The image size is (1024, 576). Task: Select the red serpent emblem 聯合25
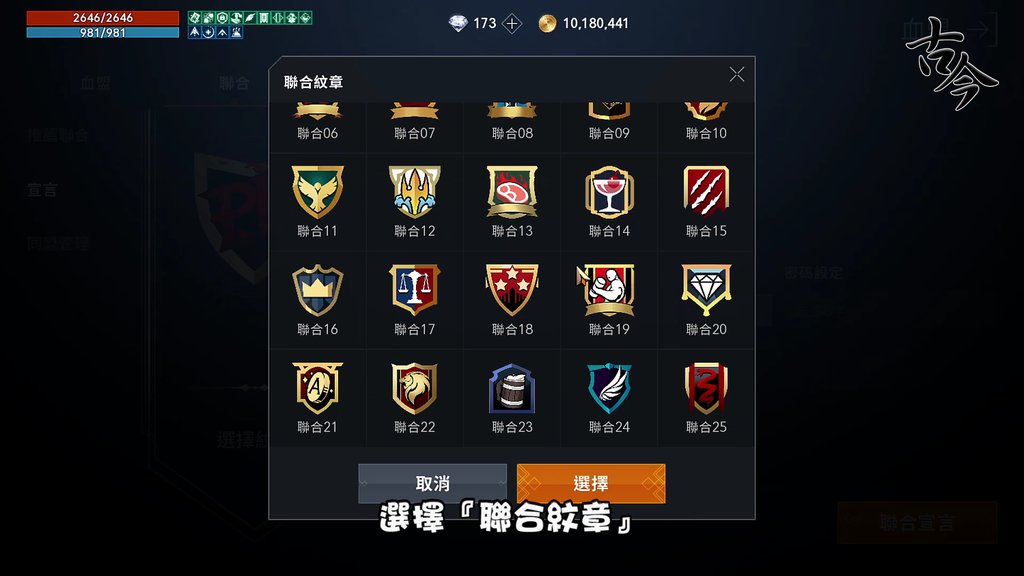(x=706, y=388)
